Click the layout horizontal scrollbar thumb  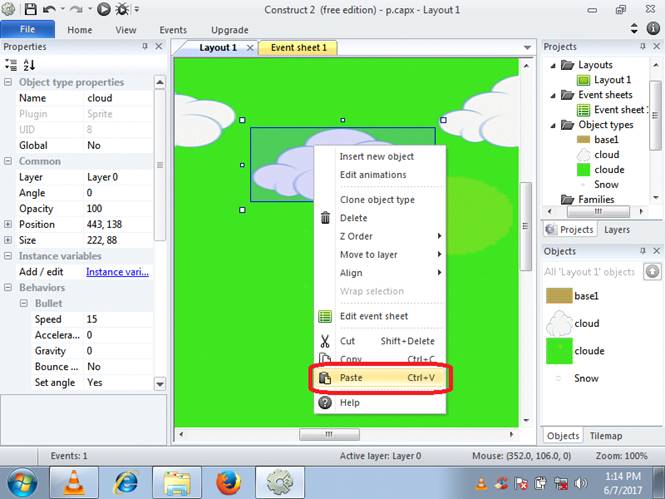click(329, 434)
